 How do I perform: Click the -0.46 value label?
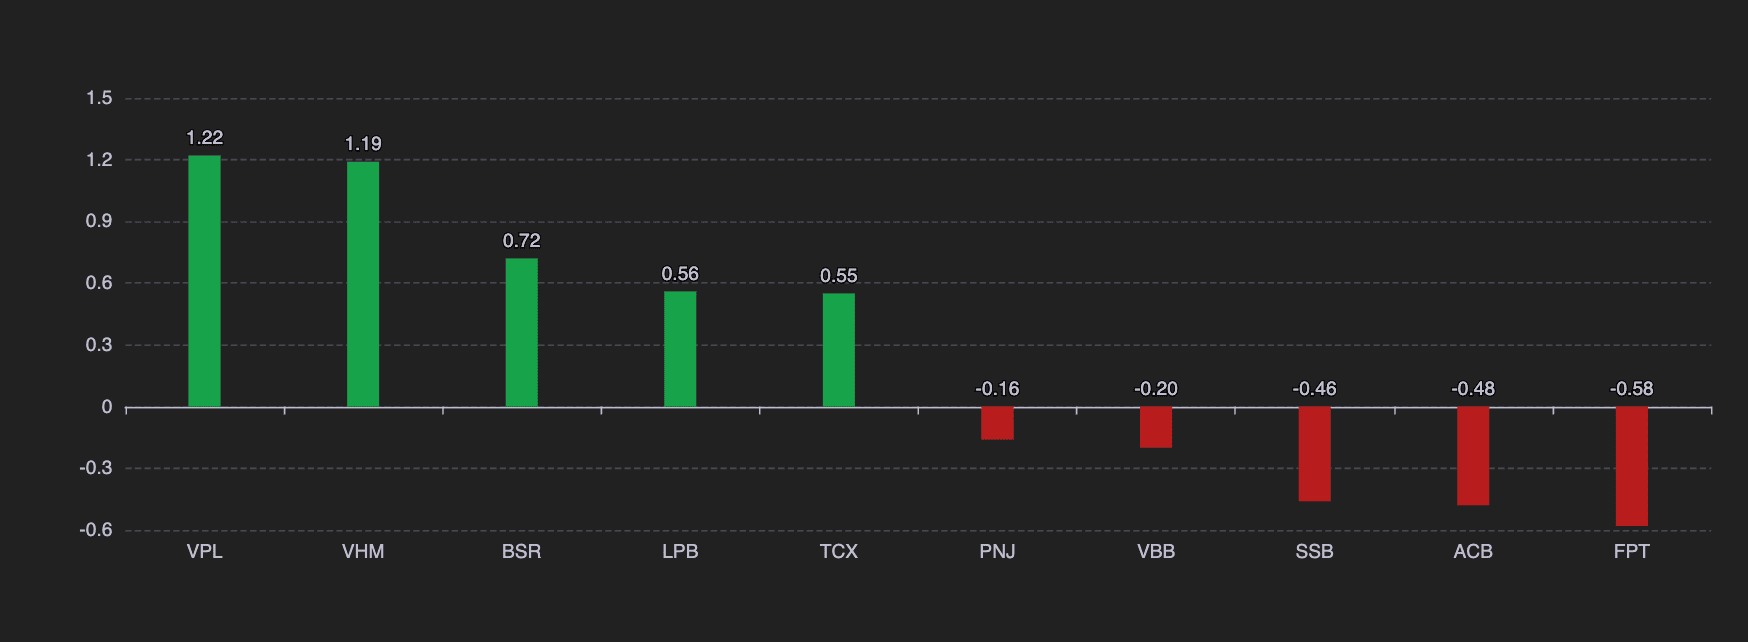1314,389
